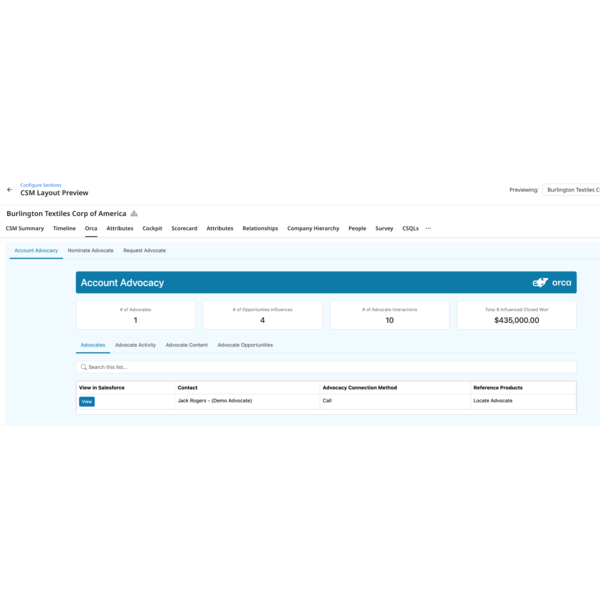Click the # of Advocate Interactions card

(x=390, y=315)
